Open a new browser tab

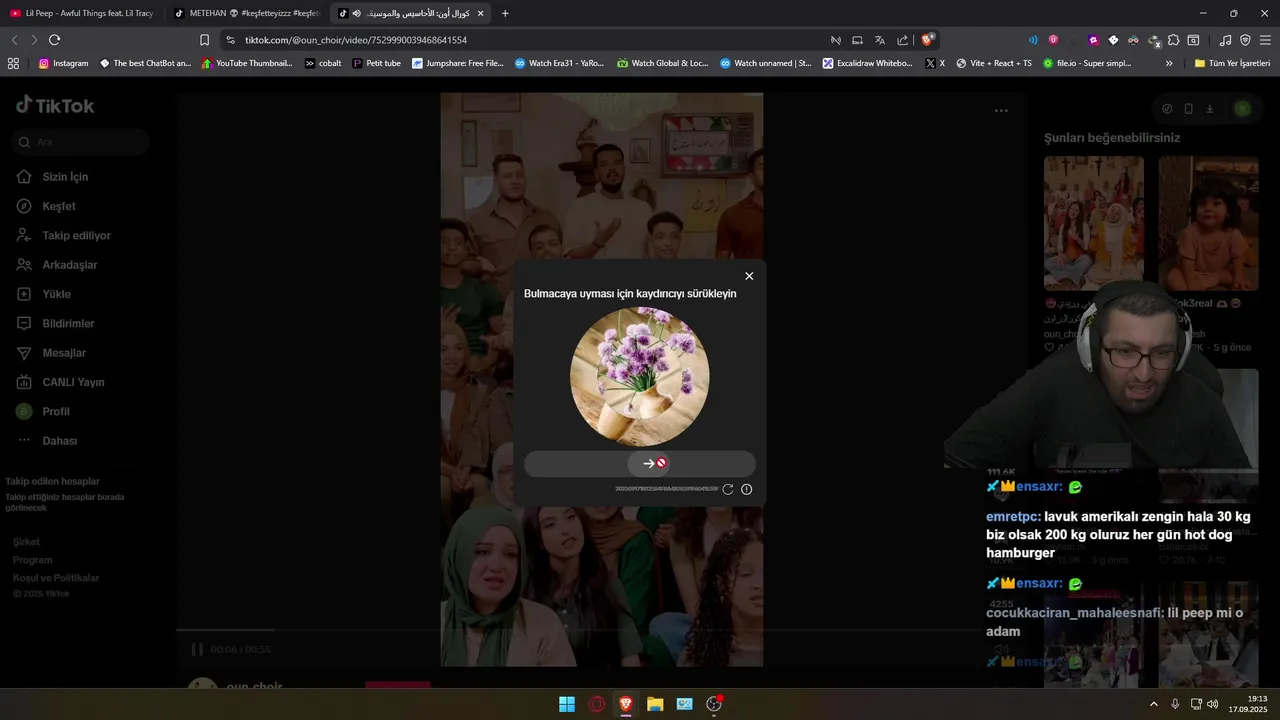505,13
